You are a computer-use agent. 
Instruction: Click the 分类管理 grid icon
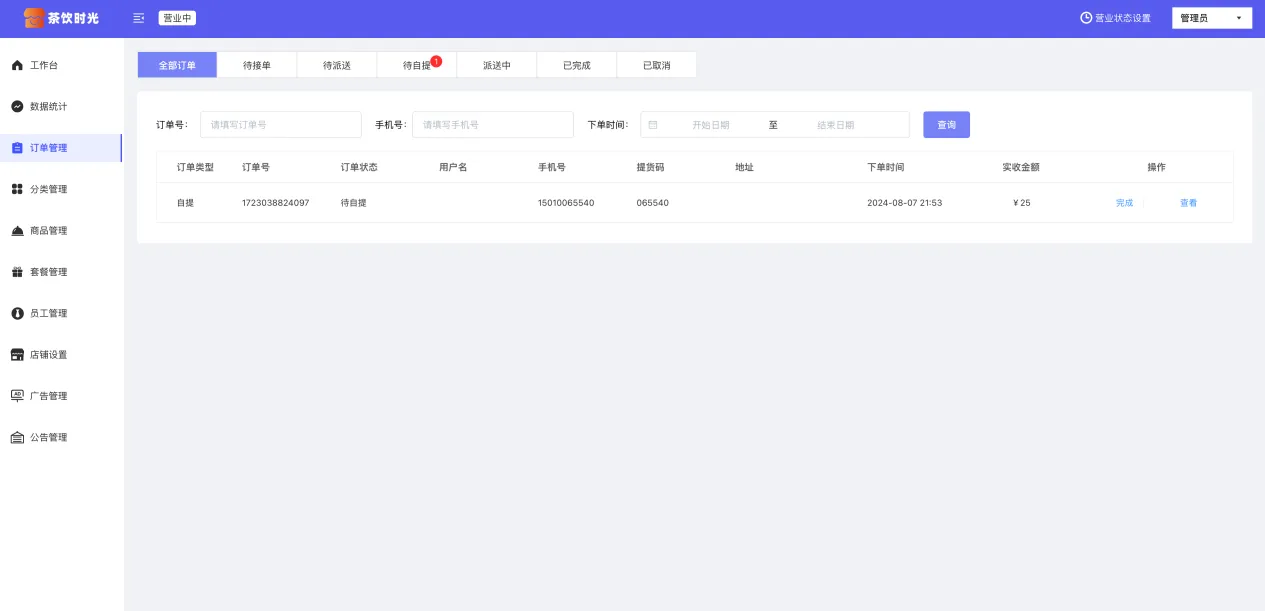17,189
